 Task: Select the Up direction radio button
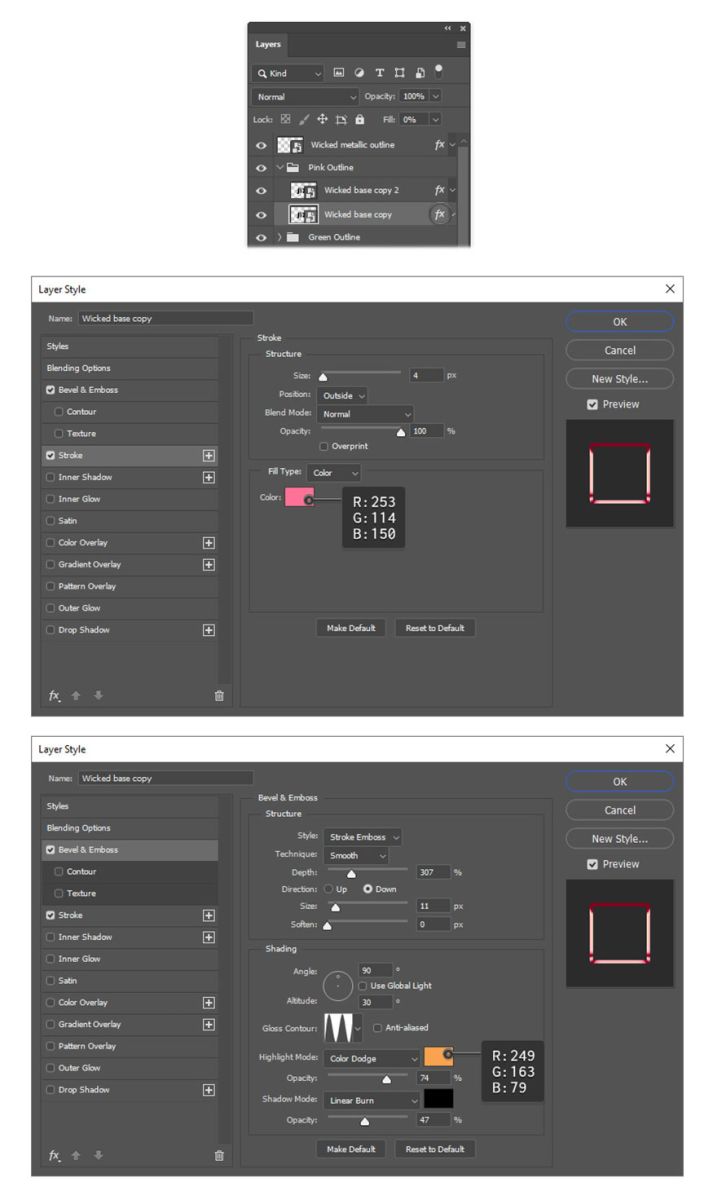tap(328, 889)
